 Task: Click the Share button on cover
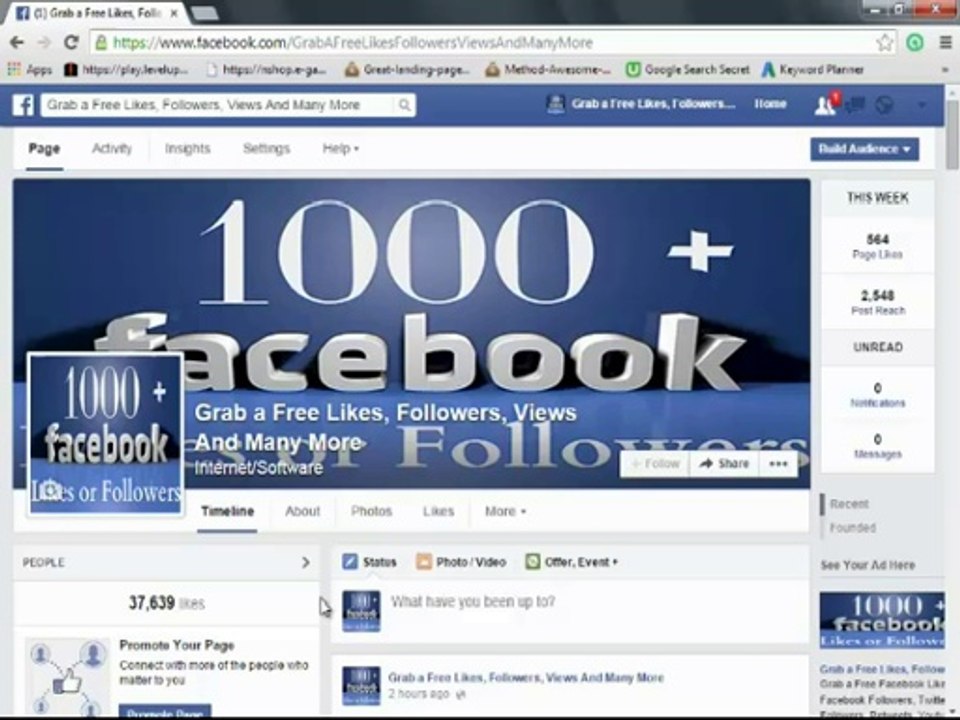724,463
